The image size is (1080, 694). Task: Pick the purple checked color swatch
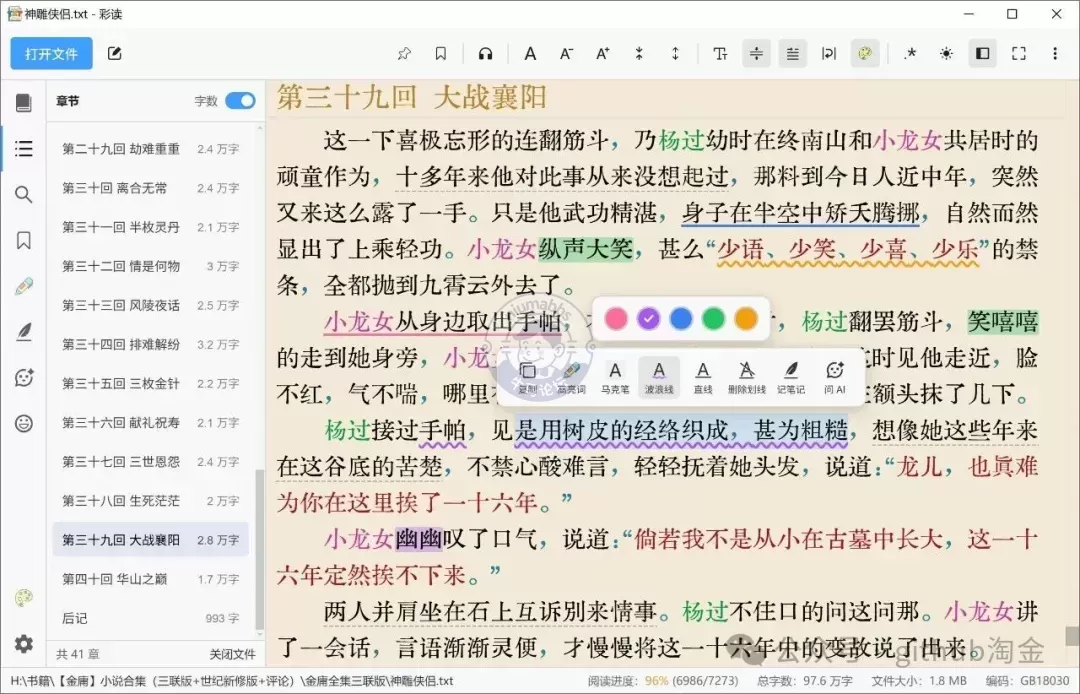(648, 319)
